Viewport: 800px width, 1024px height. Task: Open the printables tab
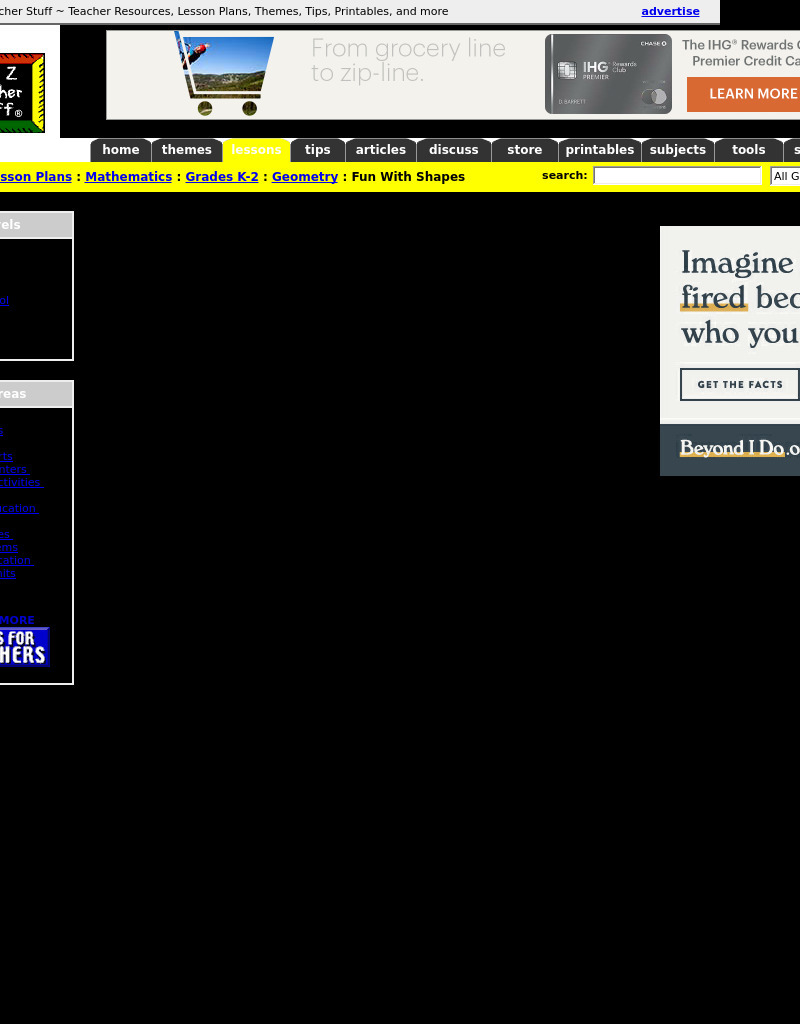click(600, 150)
